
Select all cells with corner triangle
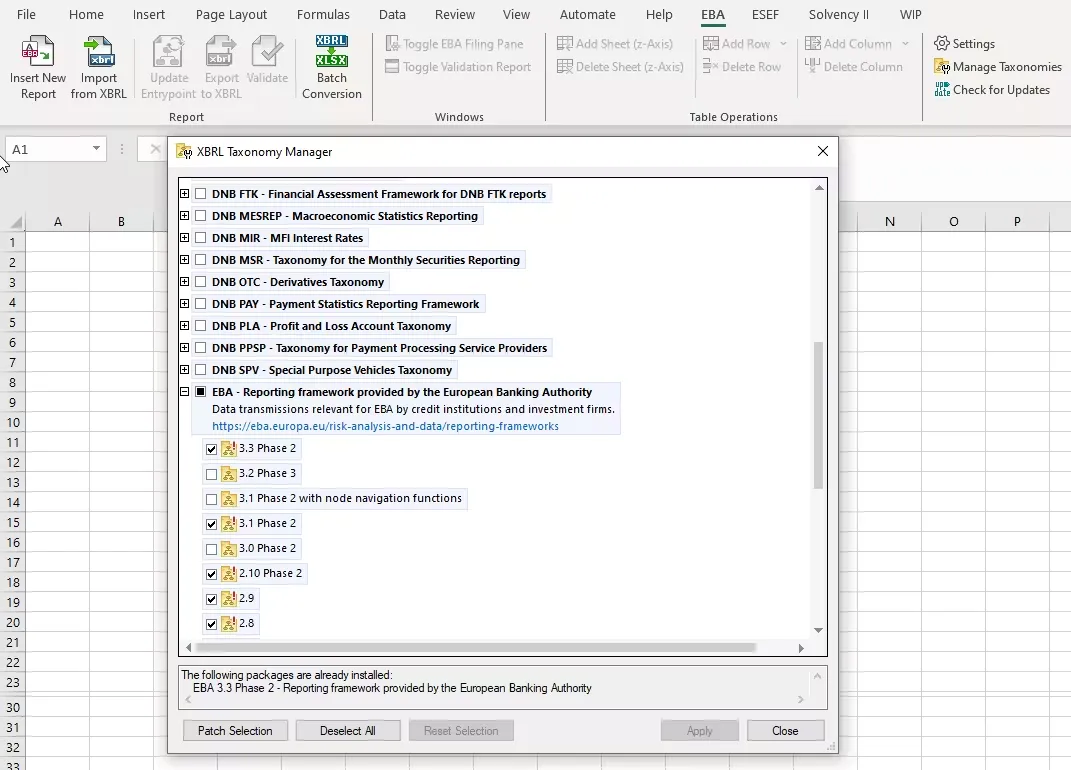coord(16,222)
